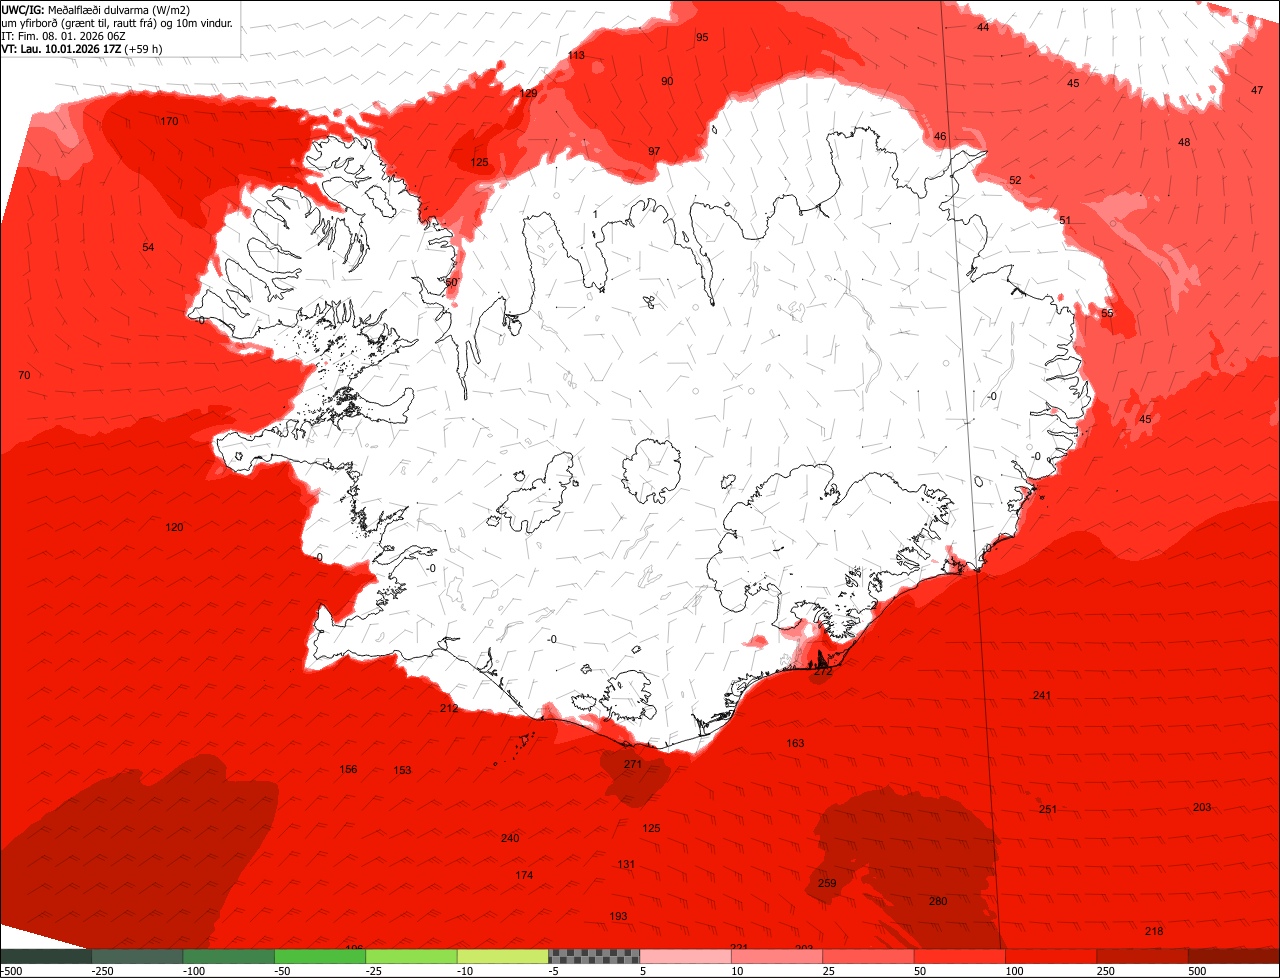The height and width of the screenshot is (978, 1280).
Task: Click the colorbar segment between -250 and -100
Action: [137, 956]
